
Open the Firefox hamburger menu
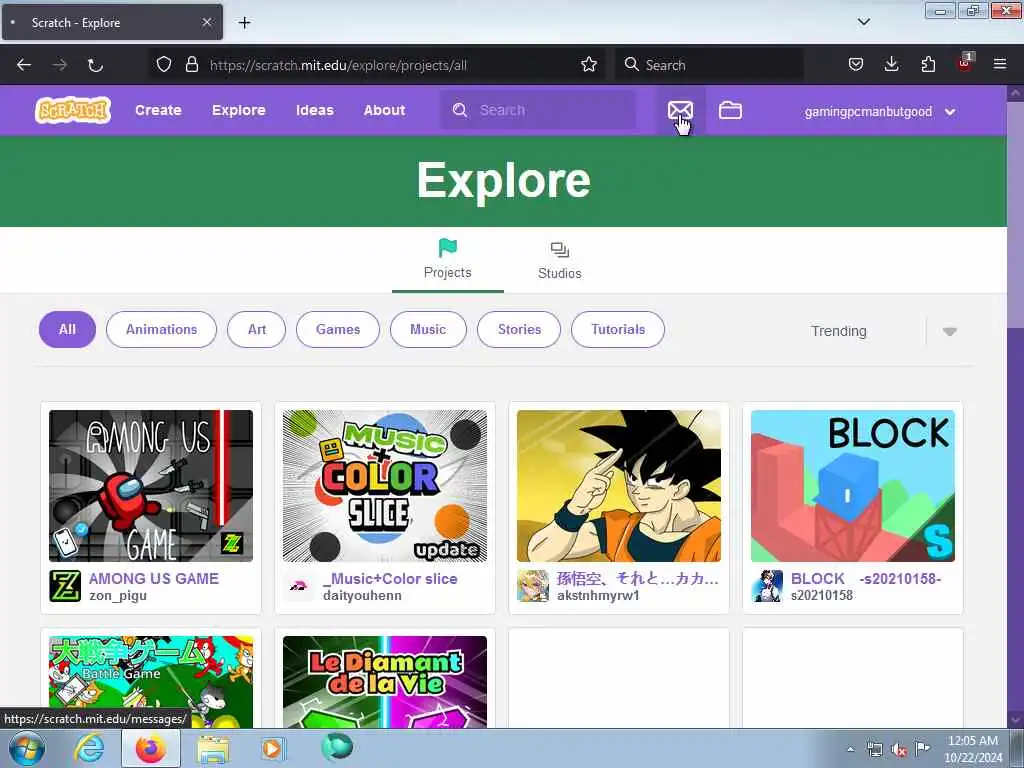1000,64
